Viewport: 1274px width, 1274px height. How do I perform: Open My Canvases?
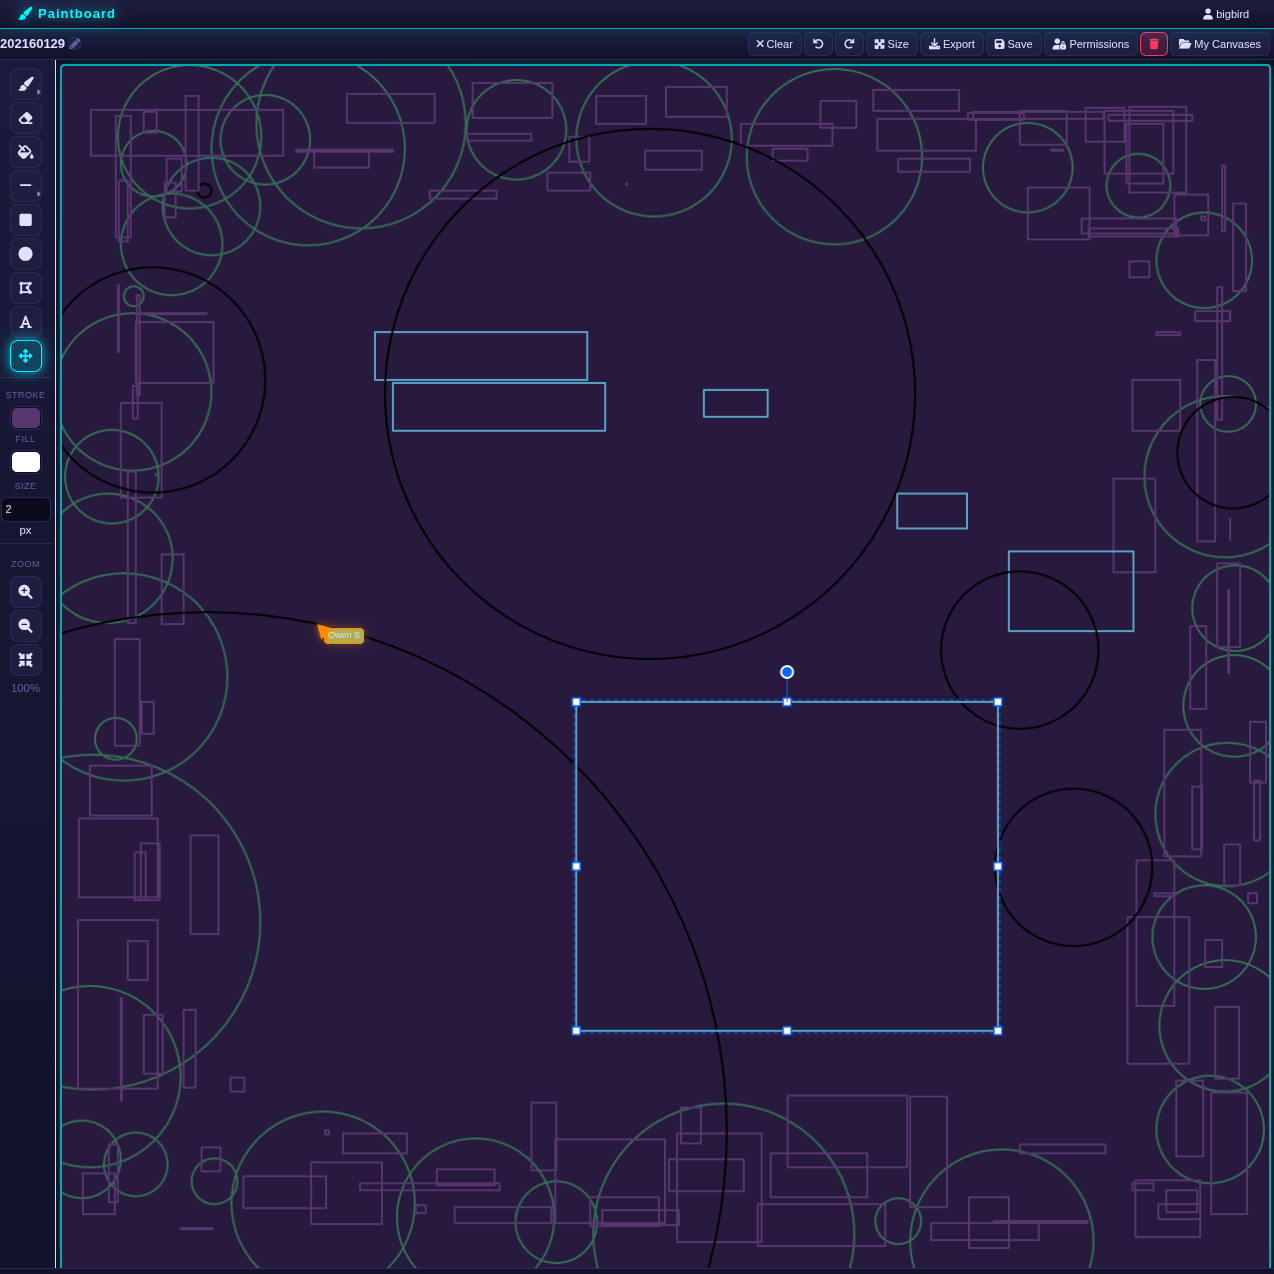[x=1219, y=44]
